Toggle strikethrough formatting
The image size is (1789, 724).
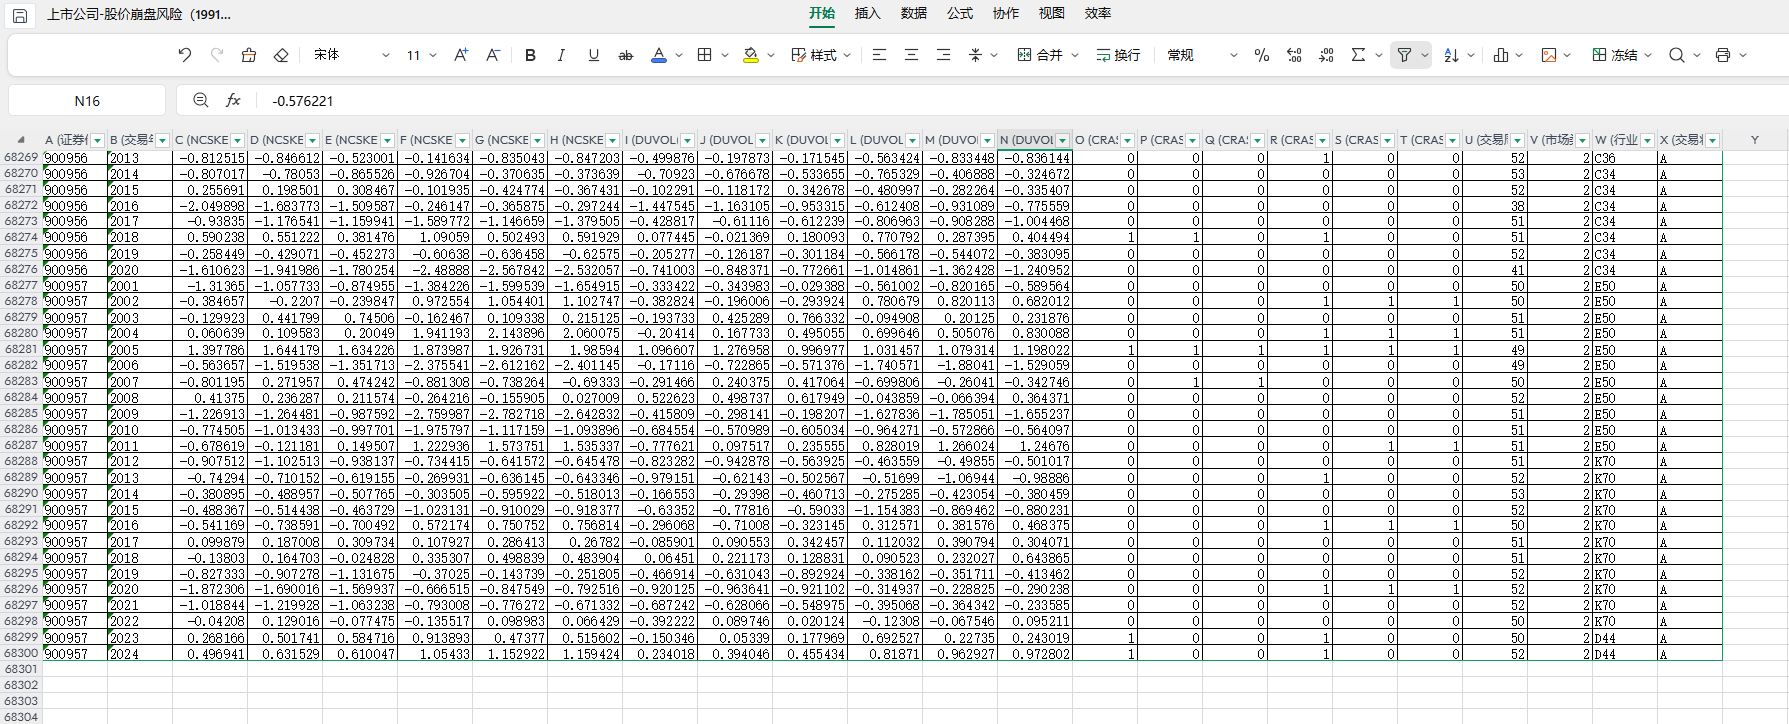(626, 55)
